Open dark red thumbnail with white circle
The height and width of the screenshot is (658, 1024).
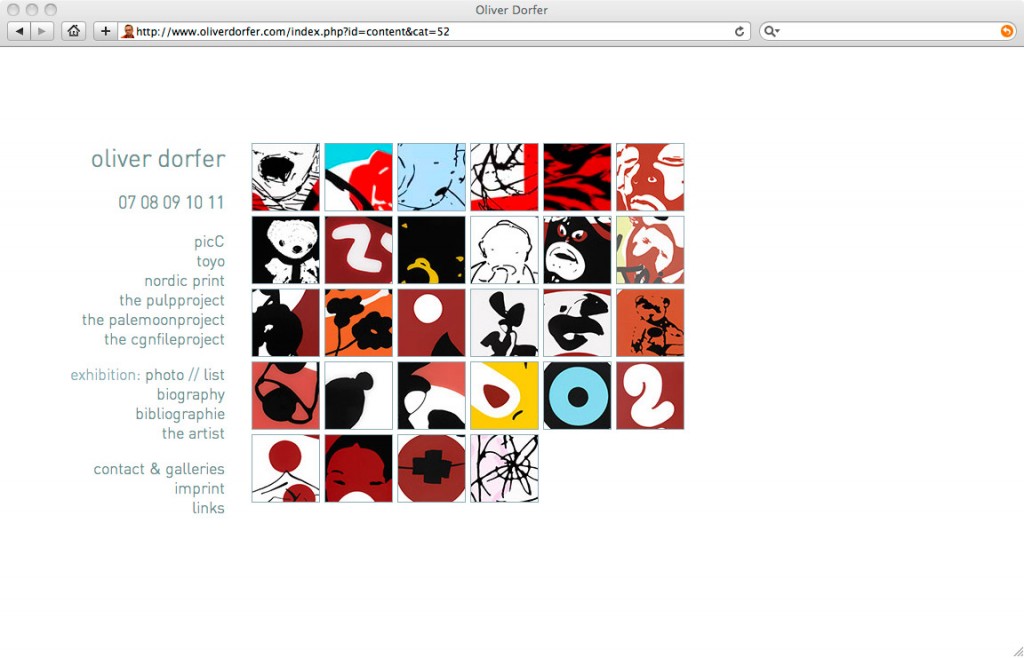432,322
